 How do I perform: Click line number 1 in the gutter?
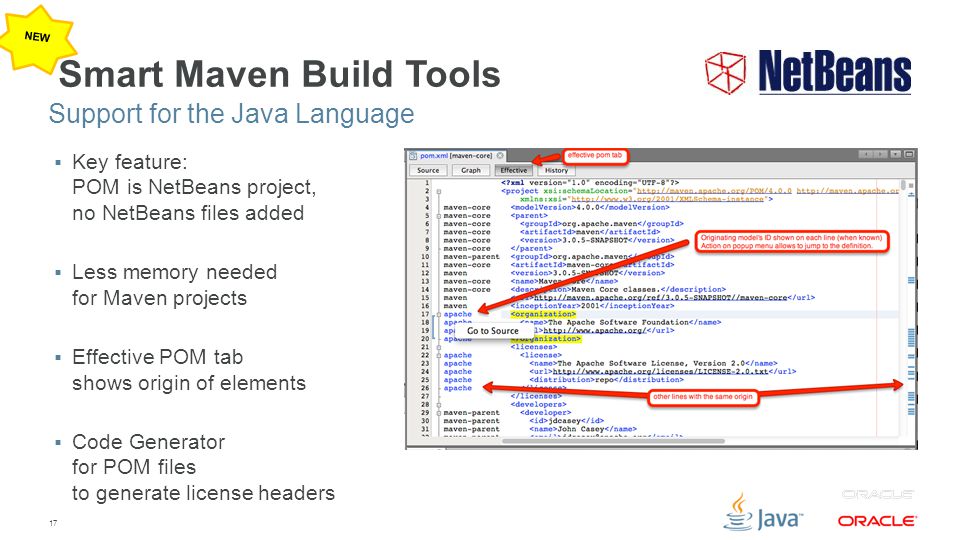click(x=427, y=183)
